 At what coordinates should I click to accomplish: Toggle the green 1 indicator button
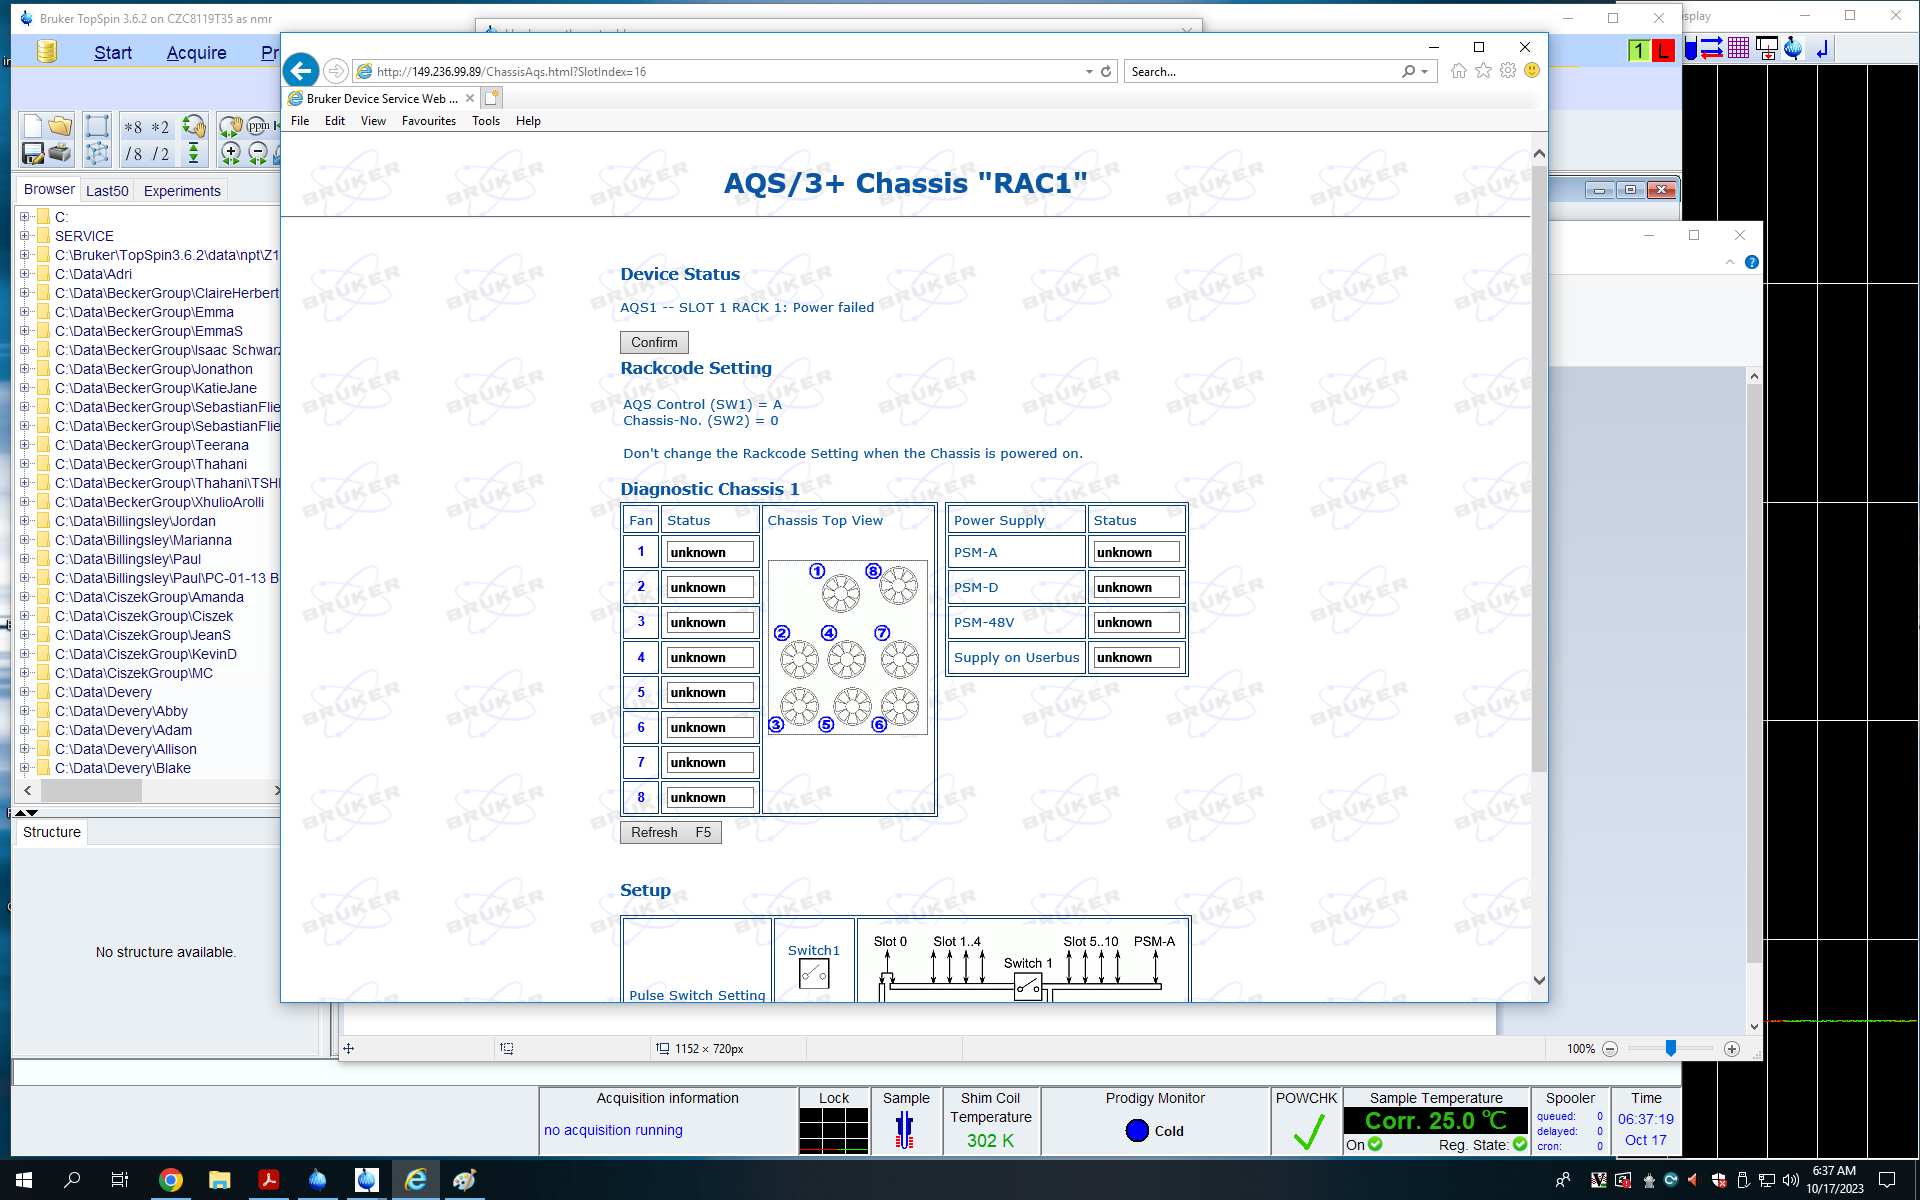1639,50
